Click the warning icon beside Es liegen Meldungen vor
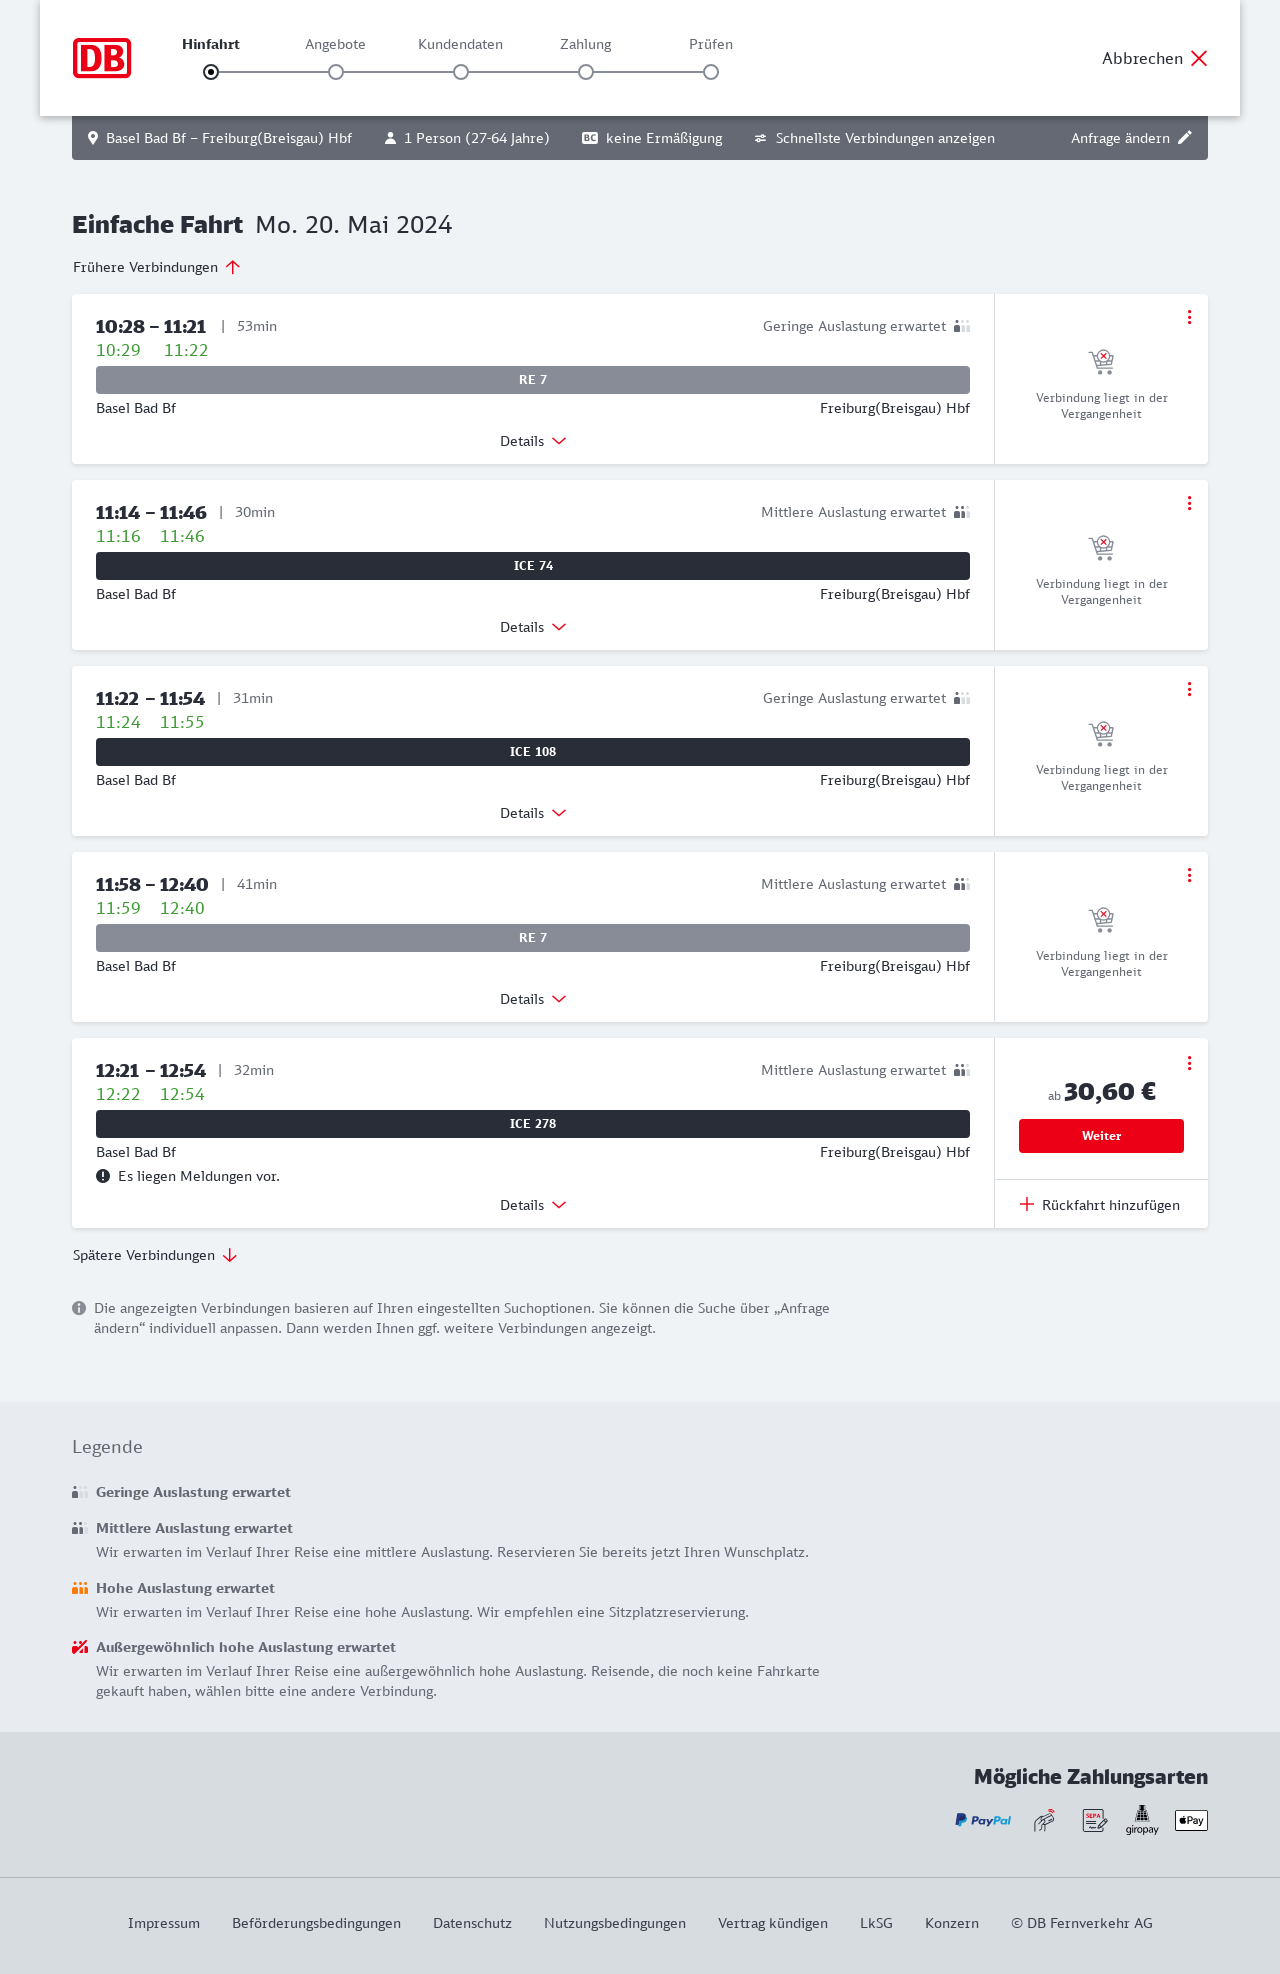The width and height of the screenshot is (1280, 1974). click(x=103, y=1176)
